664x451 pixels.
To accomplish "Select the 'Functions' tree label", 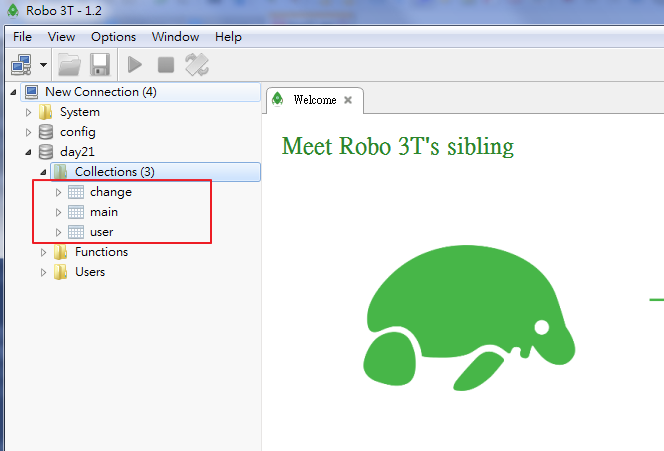I will point(102,252).
